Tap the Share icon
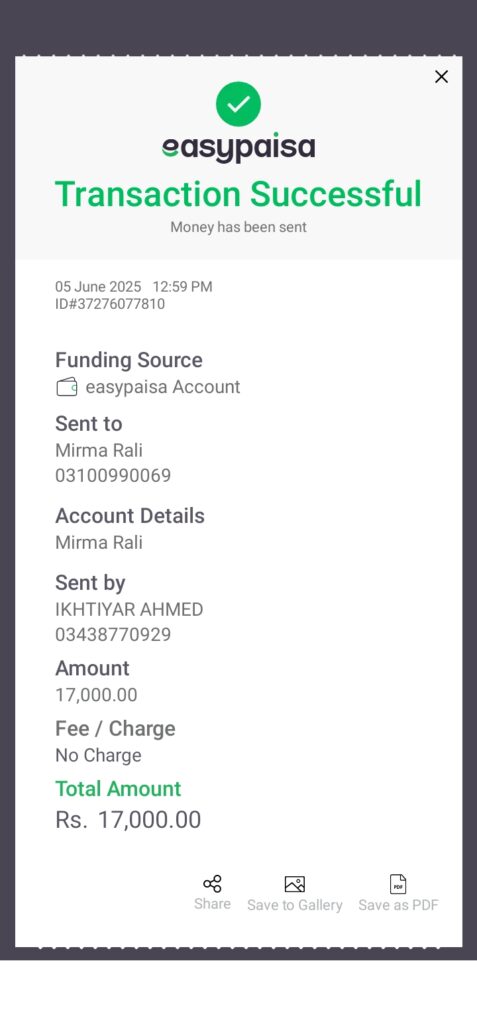This screenshot has width=477, height=1024. coord(212,884)
